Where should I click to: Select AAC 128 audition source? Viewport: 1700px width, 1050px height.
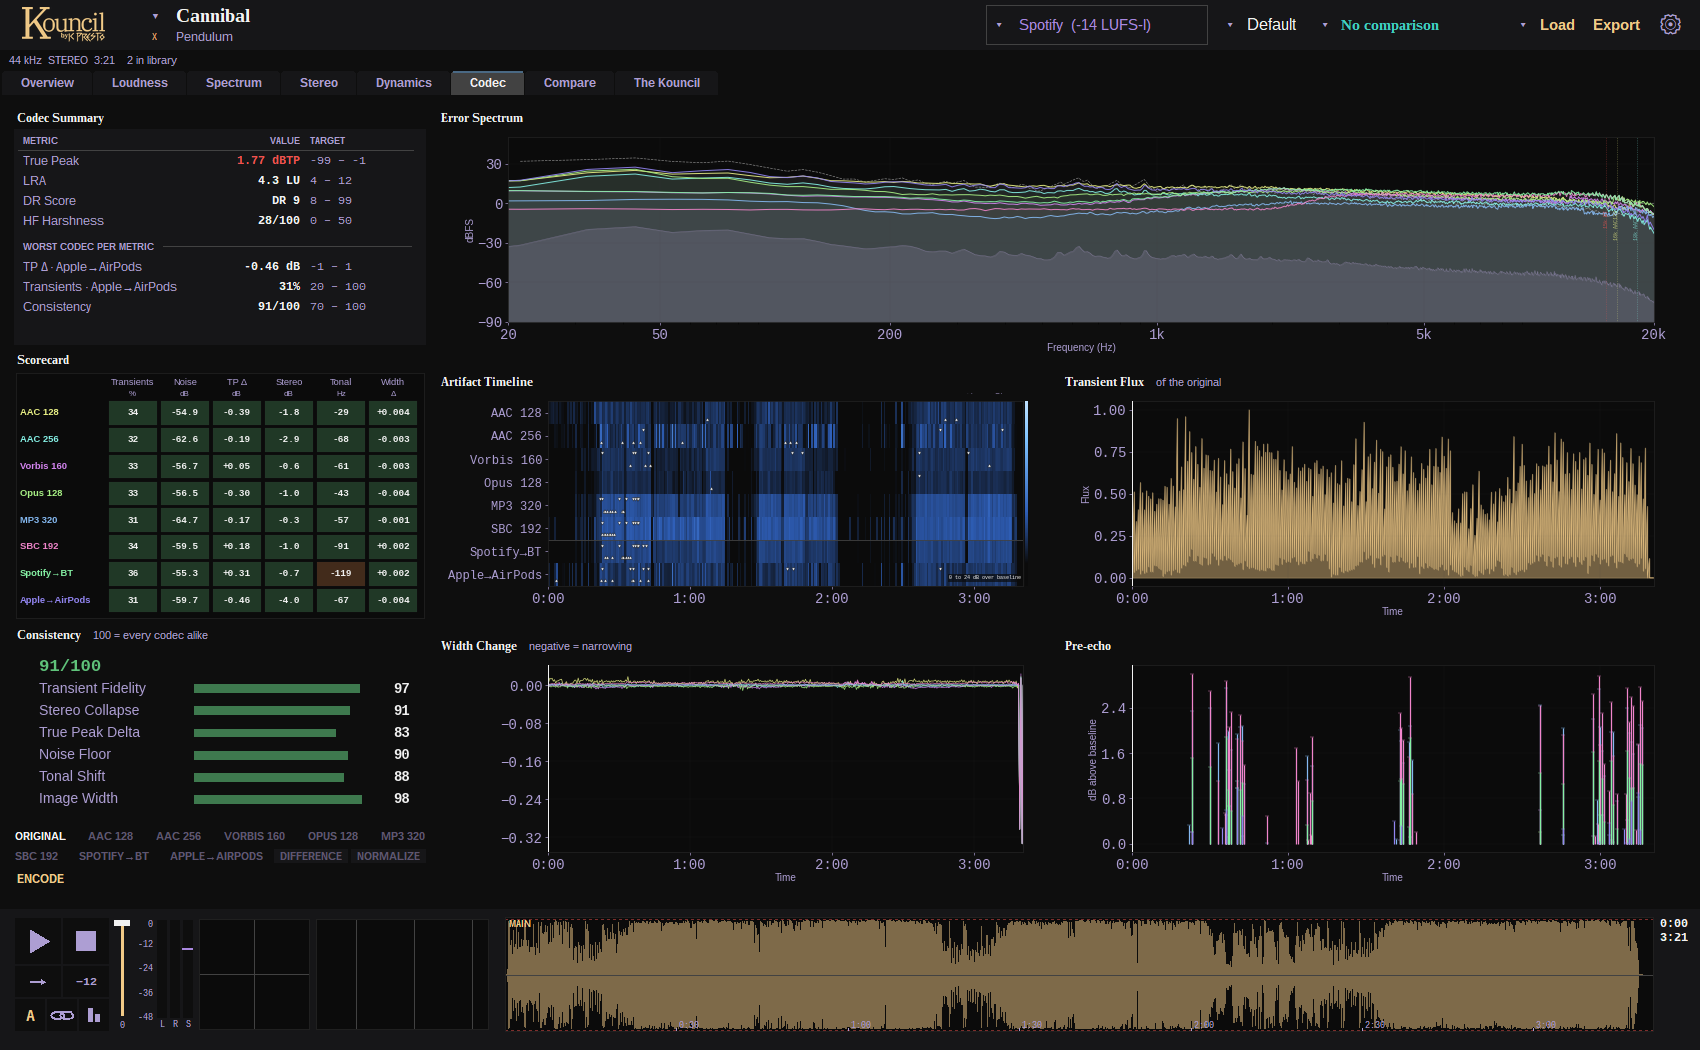(x=110, y=836)
